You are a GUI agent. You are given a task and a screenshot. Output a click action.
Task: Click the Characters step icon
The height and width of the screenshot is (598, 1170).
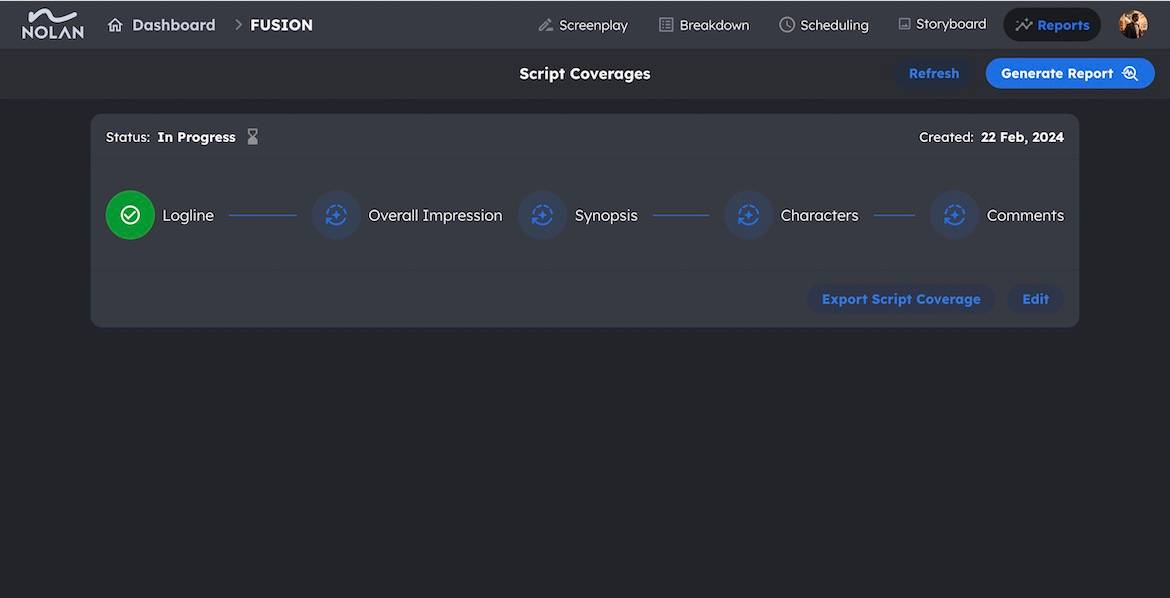click(x=748, y=215)
